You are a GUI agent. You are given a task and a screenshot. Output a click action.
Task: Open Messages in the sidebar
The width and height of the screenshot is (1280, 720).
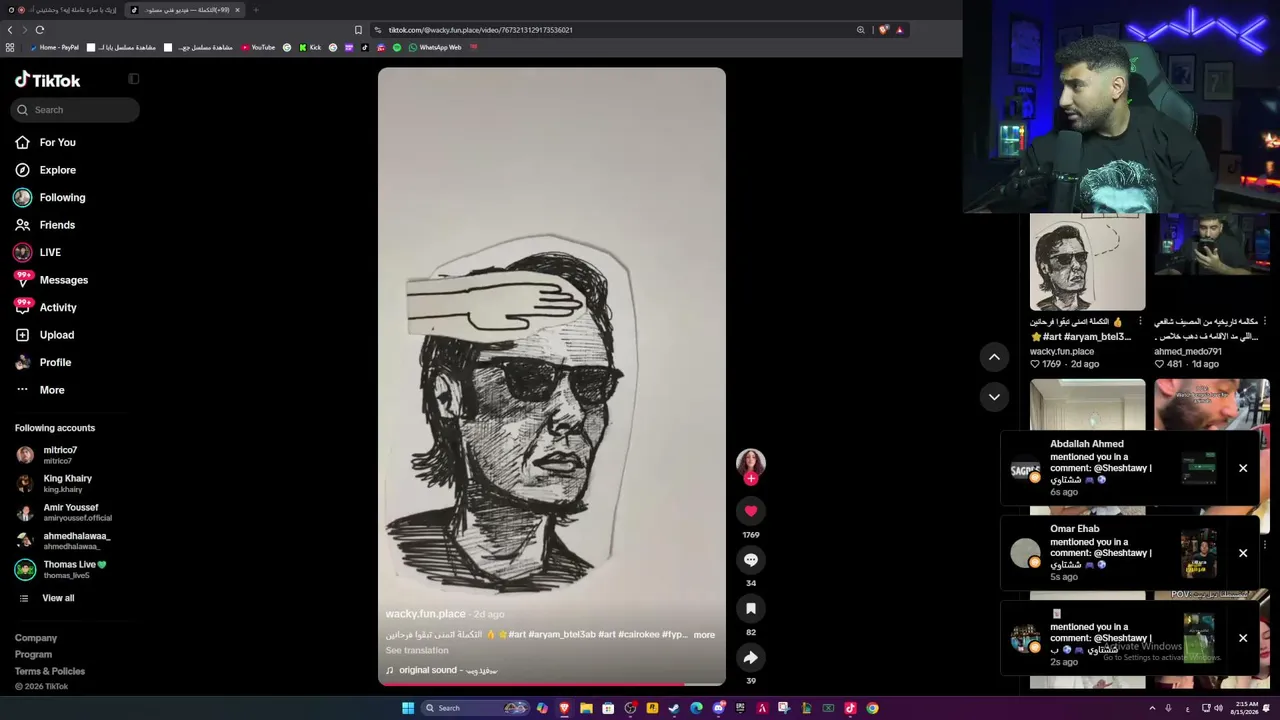click(51, 280)
